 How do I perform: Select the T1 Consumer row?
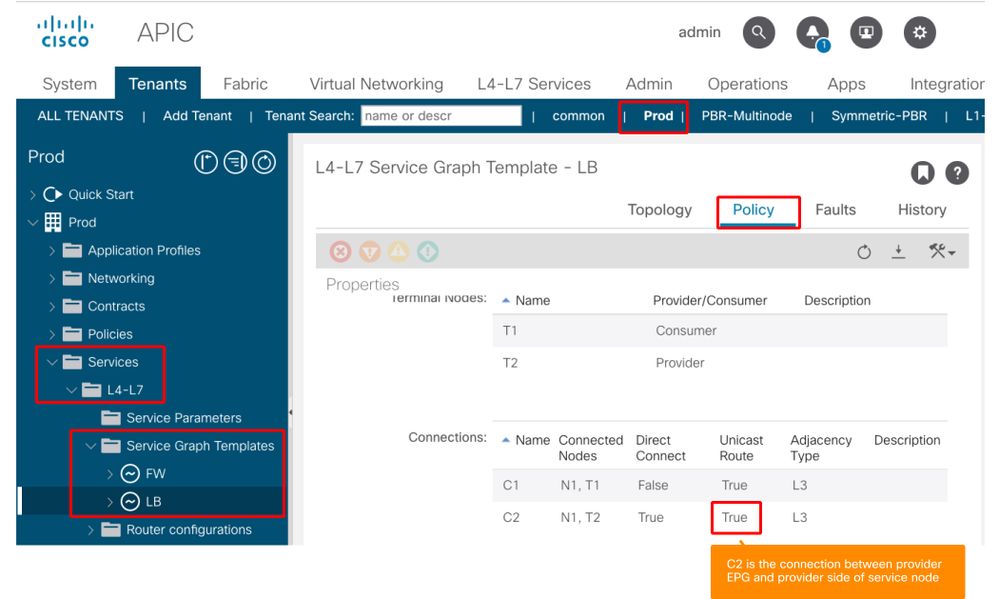pos(720,331)
